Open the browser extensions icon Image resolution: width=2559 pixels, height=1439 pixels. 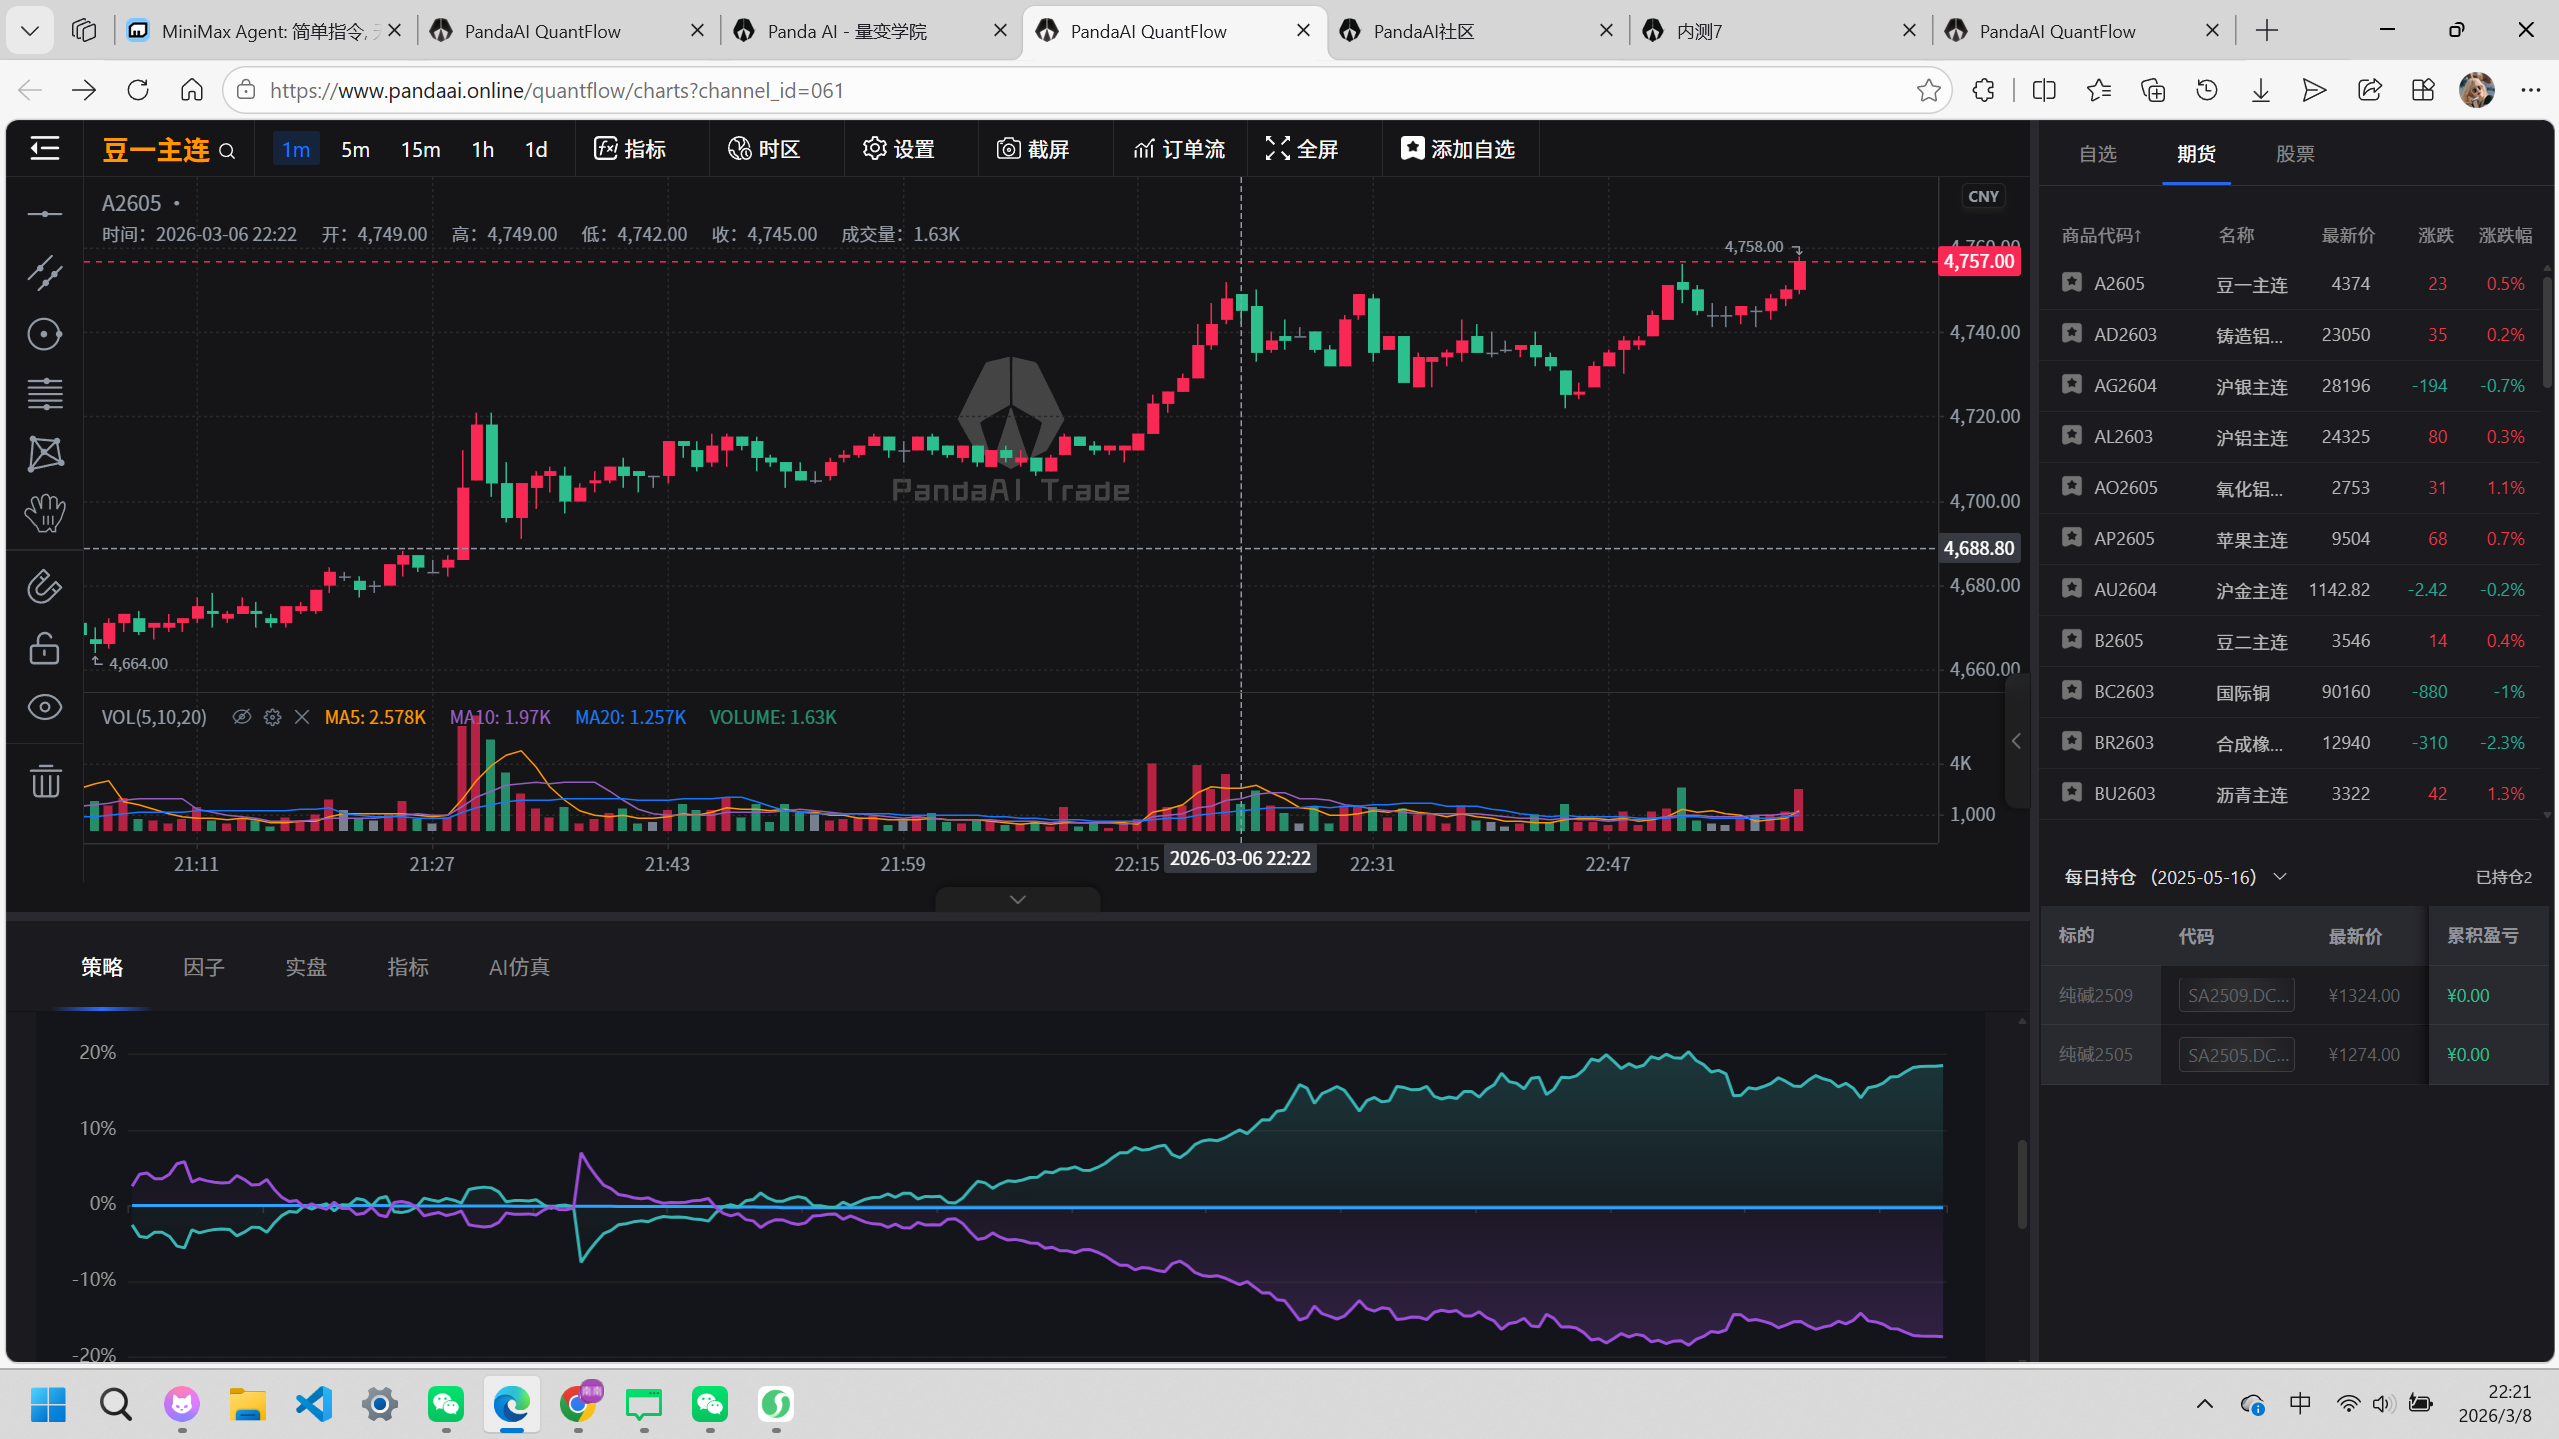click(1983, 90)
